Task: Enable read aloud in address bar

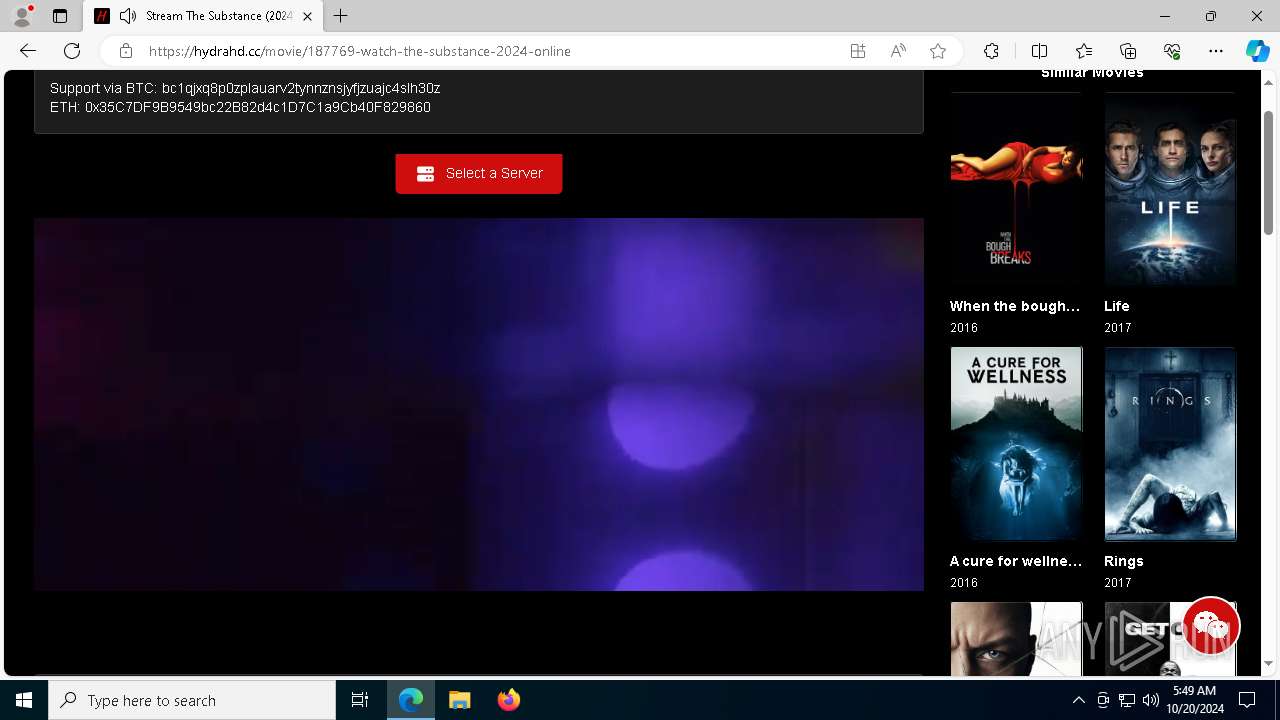Action: pos(898,51)
